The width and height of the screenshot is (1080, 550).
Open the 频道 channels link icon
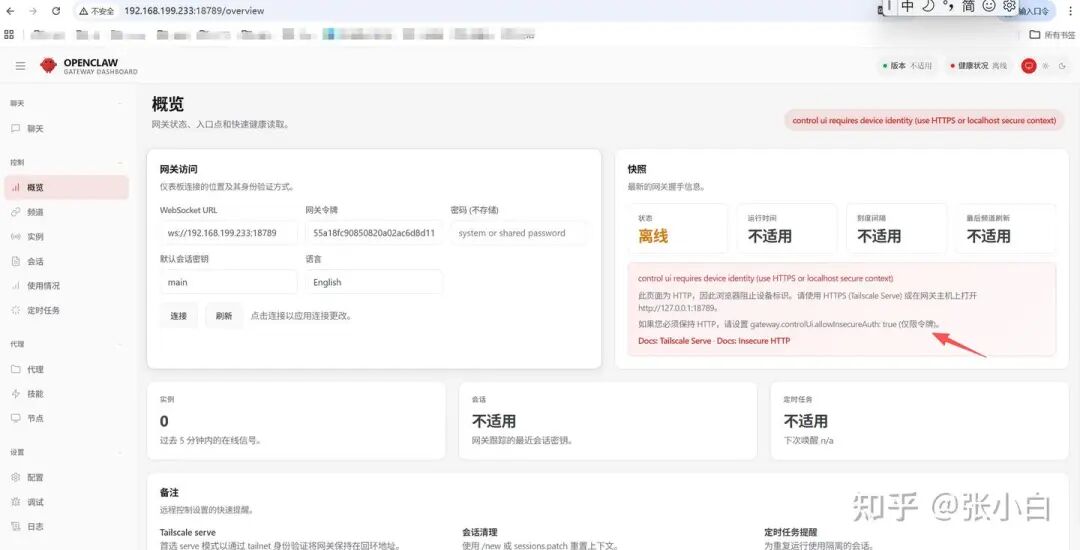pos(16,212)
